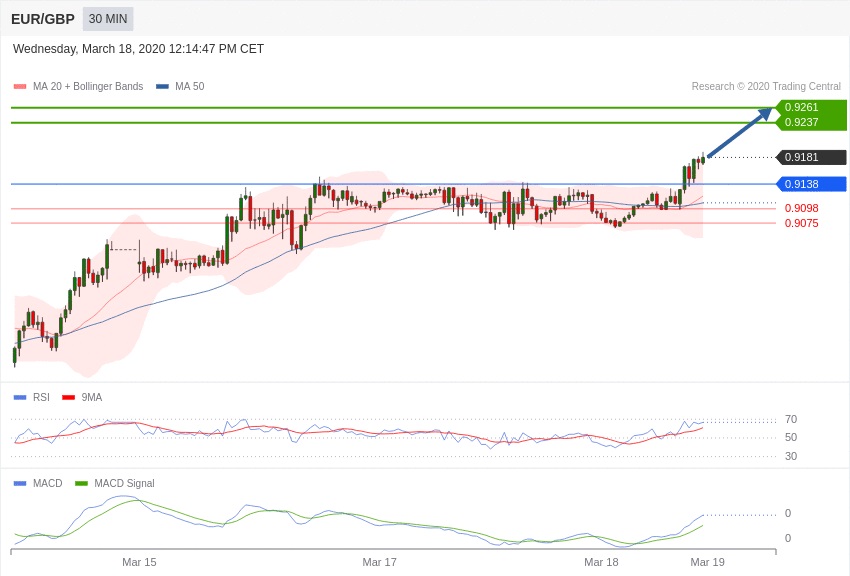Viewport: 850px width, 576px height.
Task: Click the MACD Signal green legend swatch
Action: (x=81, y=483)
